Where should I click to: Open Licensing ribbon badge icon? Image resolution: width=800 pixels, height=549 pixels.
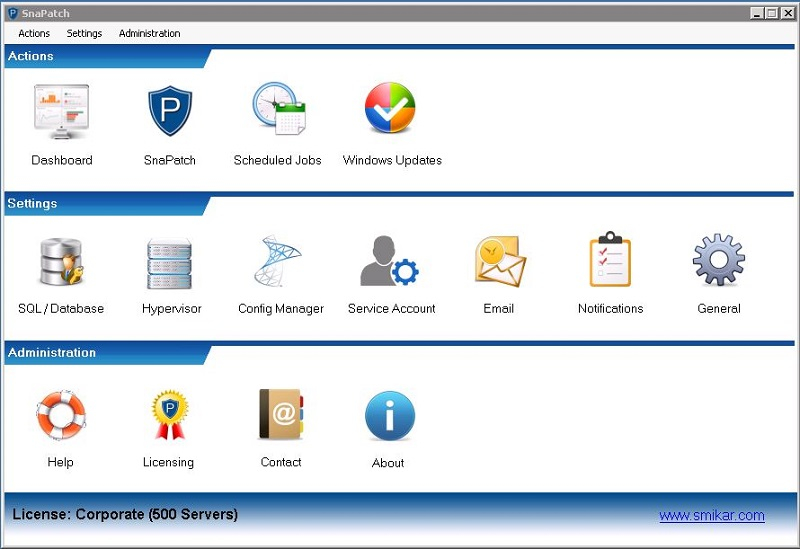tap(170, 415)
